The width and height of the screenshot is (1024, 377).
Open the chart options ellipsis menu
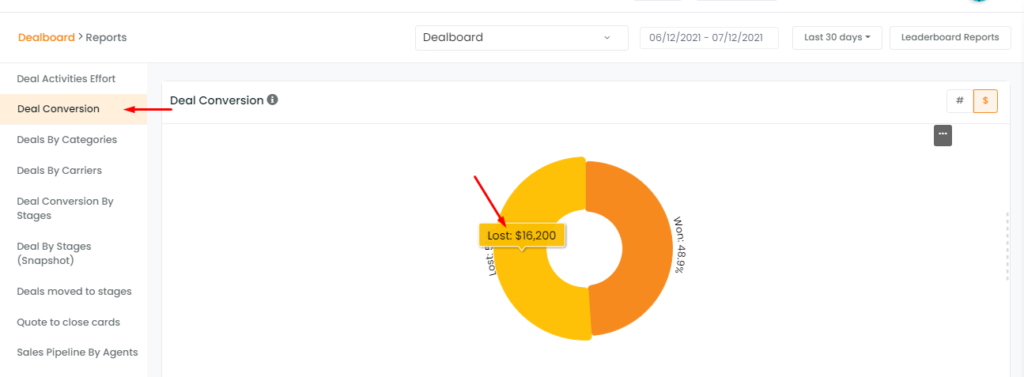[942, 135]
